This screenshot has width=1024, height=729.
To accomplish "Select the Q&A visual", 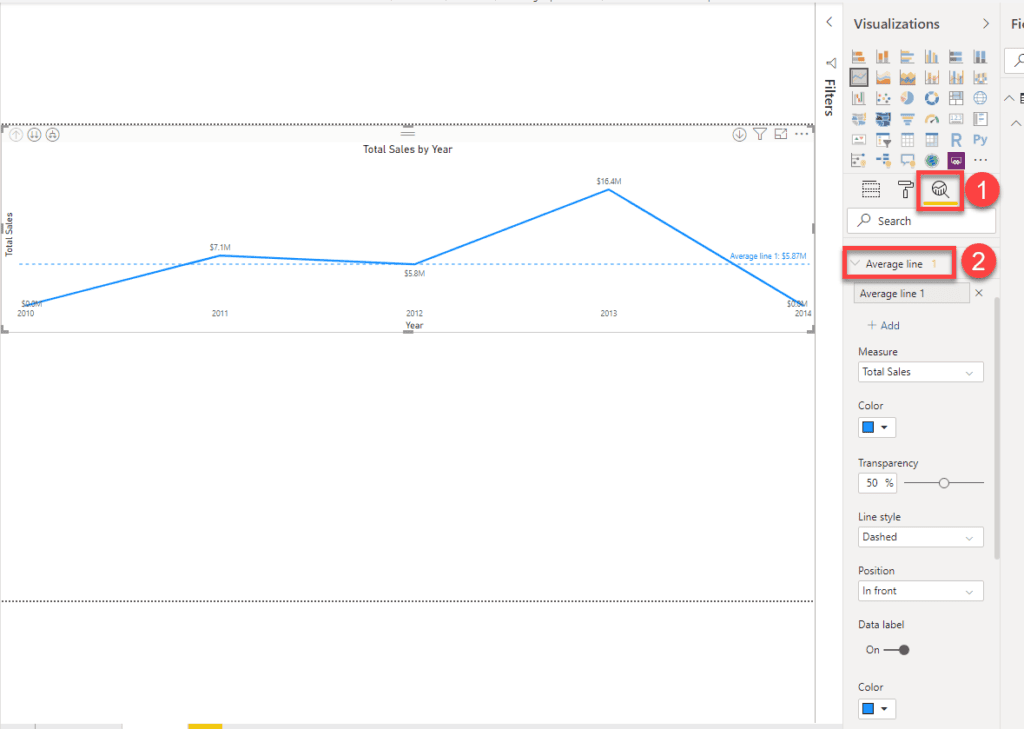I will click(907, 160).
